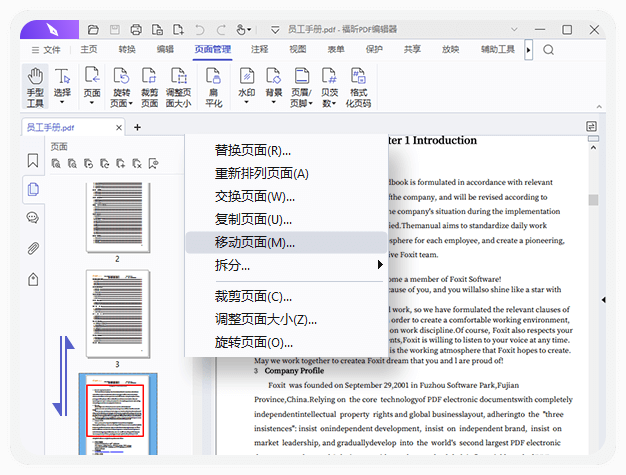This screenshot has width=626, height=475.
Task: Click the bookmark icon in 页面 panel toolbar
Action: point(153,164)
